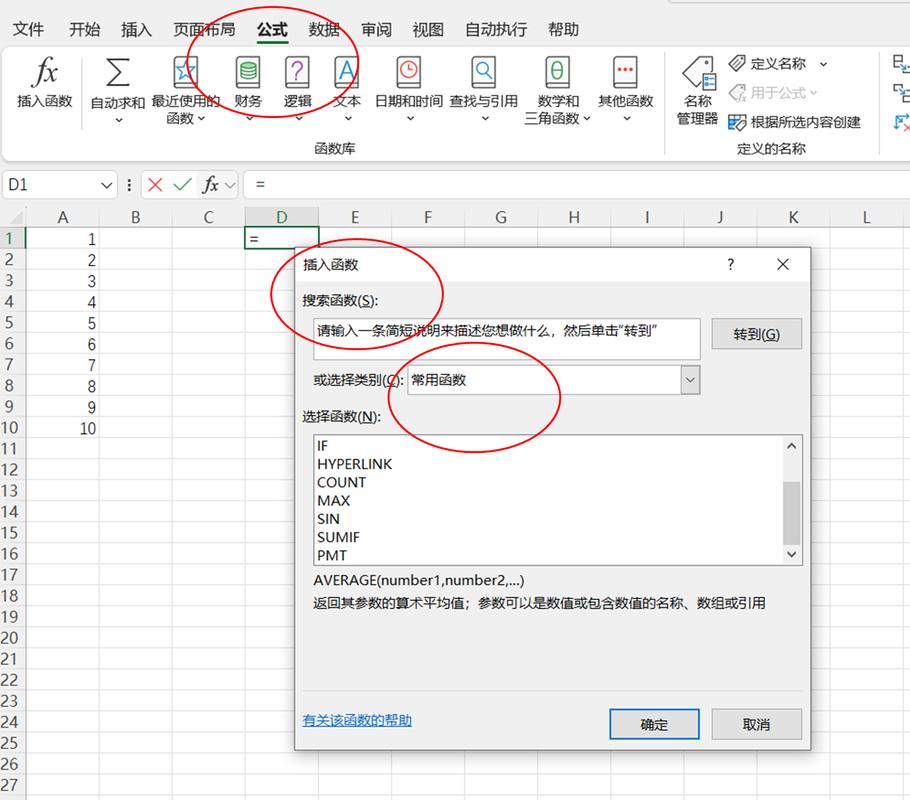Click the 自动求和 sigma icon
Image resolution: width=910 pixels, height=800 pixels.
(x=118, y=73)
